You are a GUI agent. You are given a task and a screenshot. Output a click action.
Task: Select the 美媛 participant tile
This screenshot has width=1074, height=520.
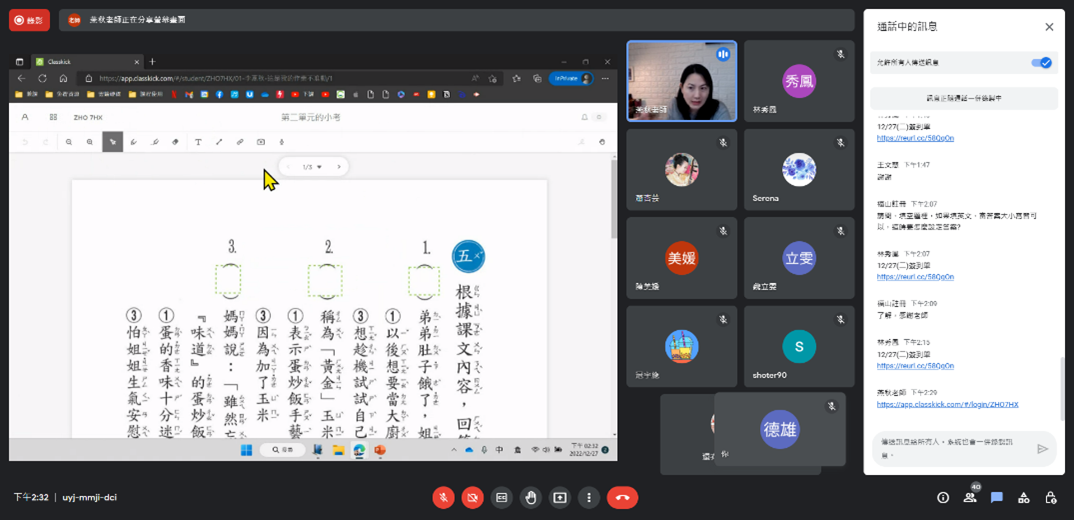coord(682,258)
